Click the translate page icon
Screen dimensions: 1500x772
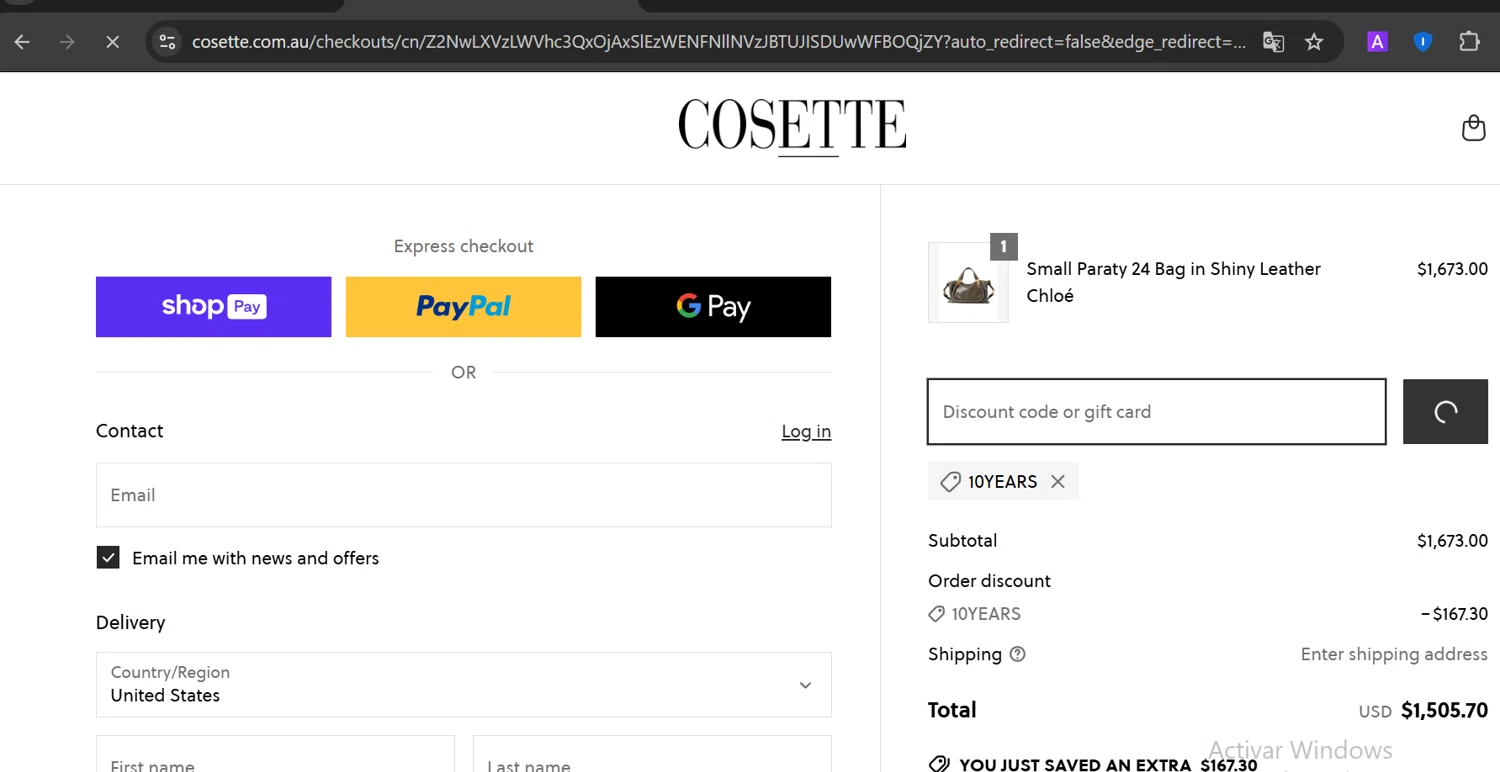[x=1273, y=42]
